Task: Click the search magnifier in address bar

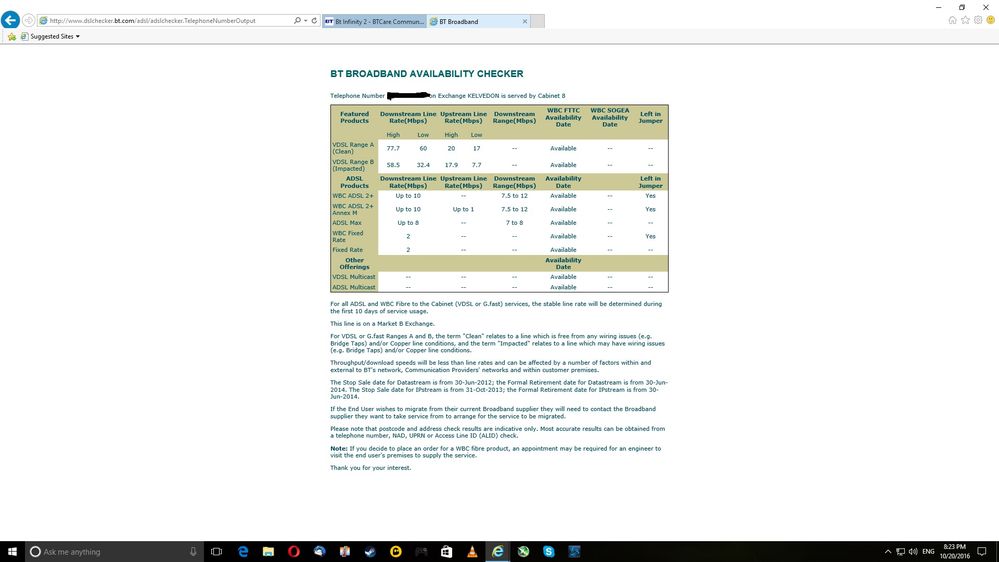Action: (297, 21)
